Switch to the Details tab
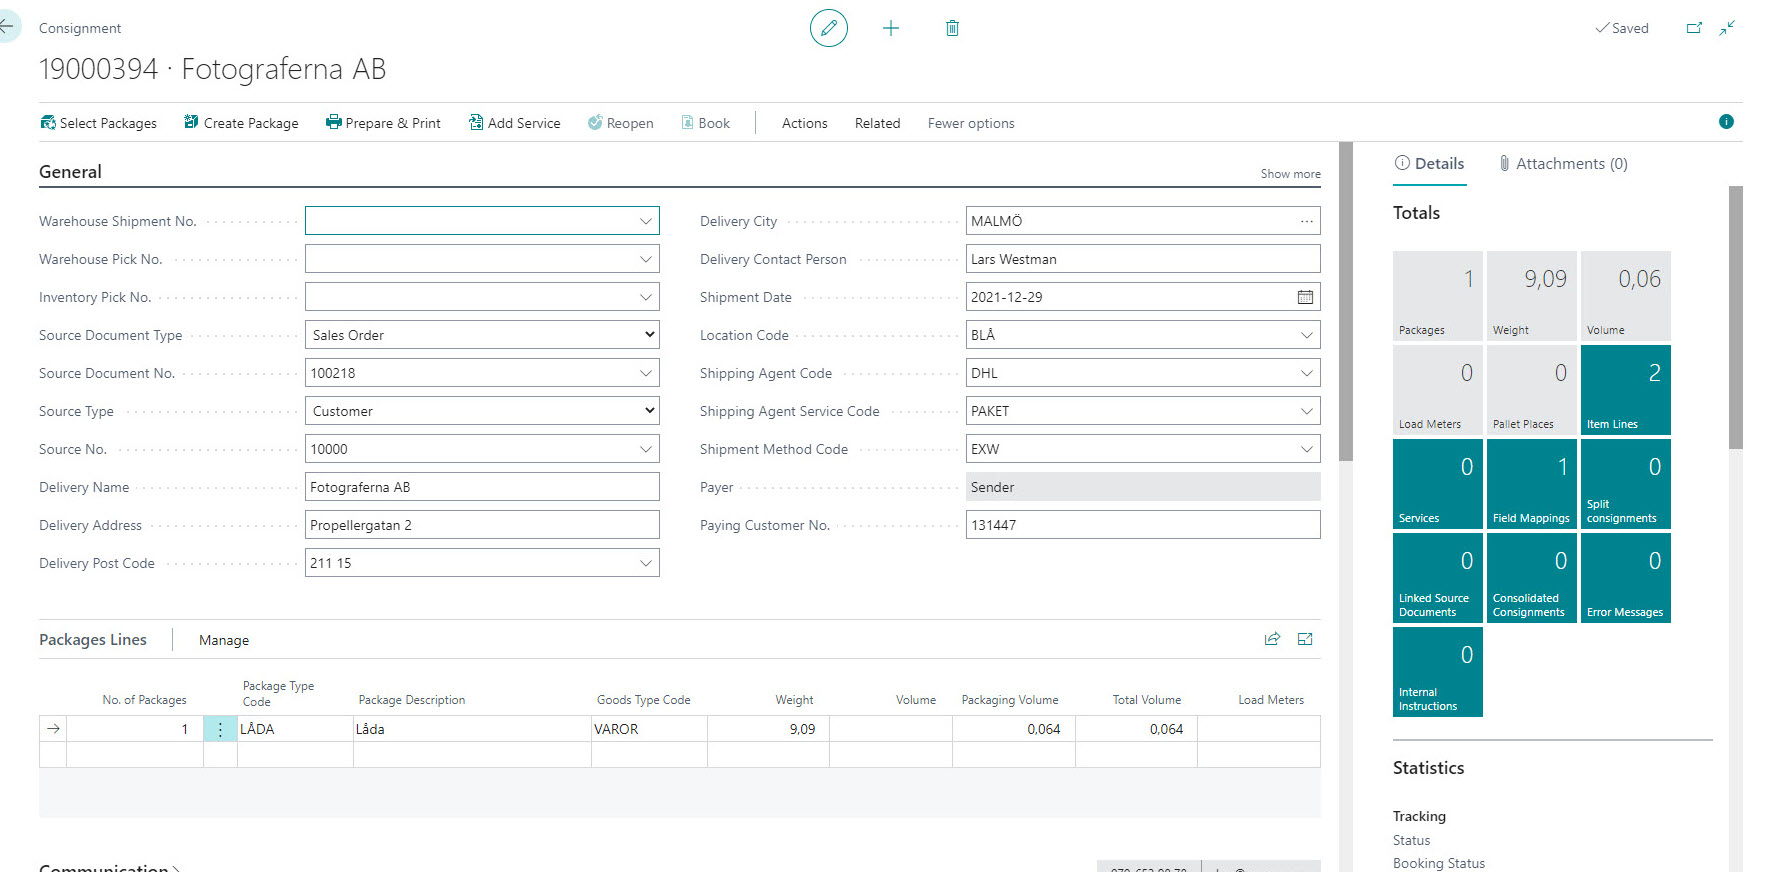The image size is (1766, 872). (1429, 164)
